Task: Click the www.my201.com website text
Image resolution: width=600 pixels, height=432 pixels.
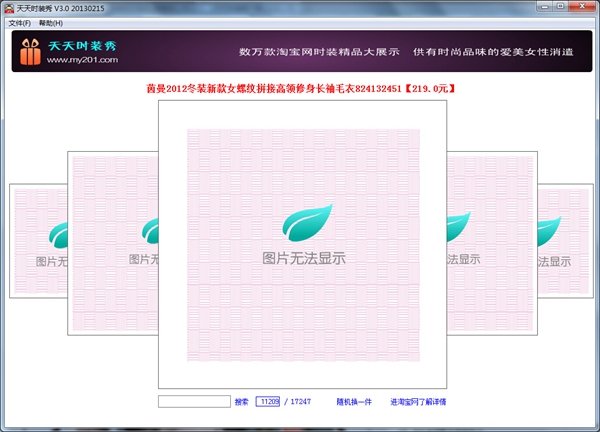Action: point(82,60)
